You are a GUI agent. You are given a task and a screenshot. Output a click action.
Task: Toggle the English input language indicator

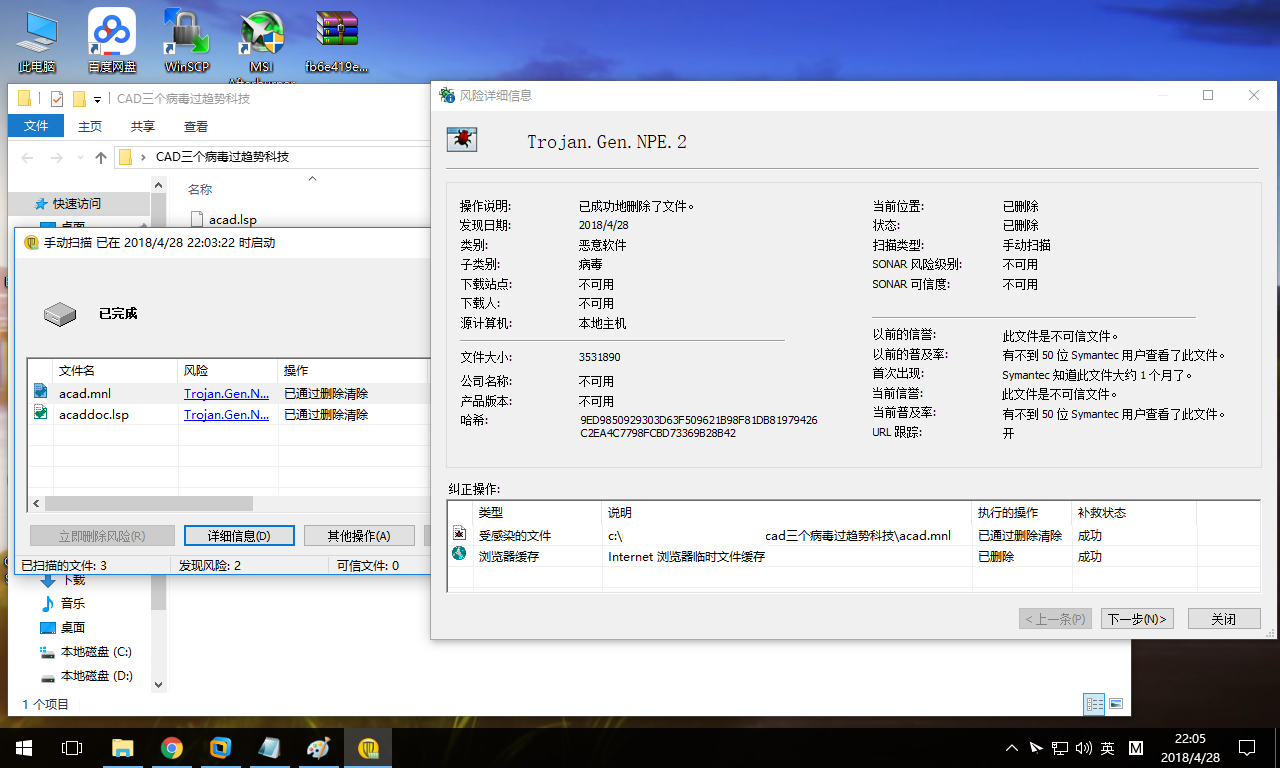coord(1108,748)
